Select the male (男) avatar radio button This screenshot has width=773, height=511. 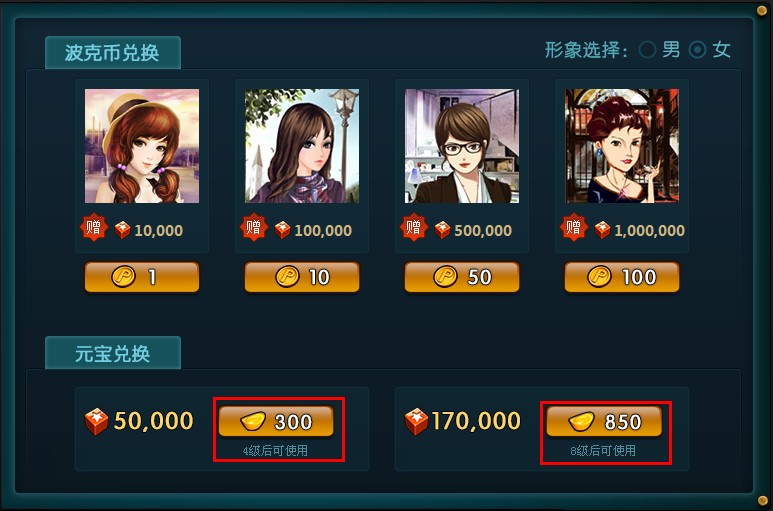647,50
